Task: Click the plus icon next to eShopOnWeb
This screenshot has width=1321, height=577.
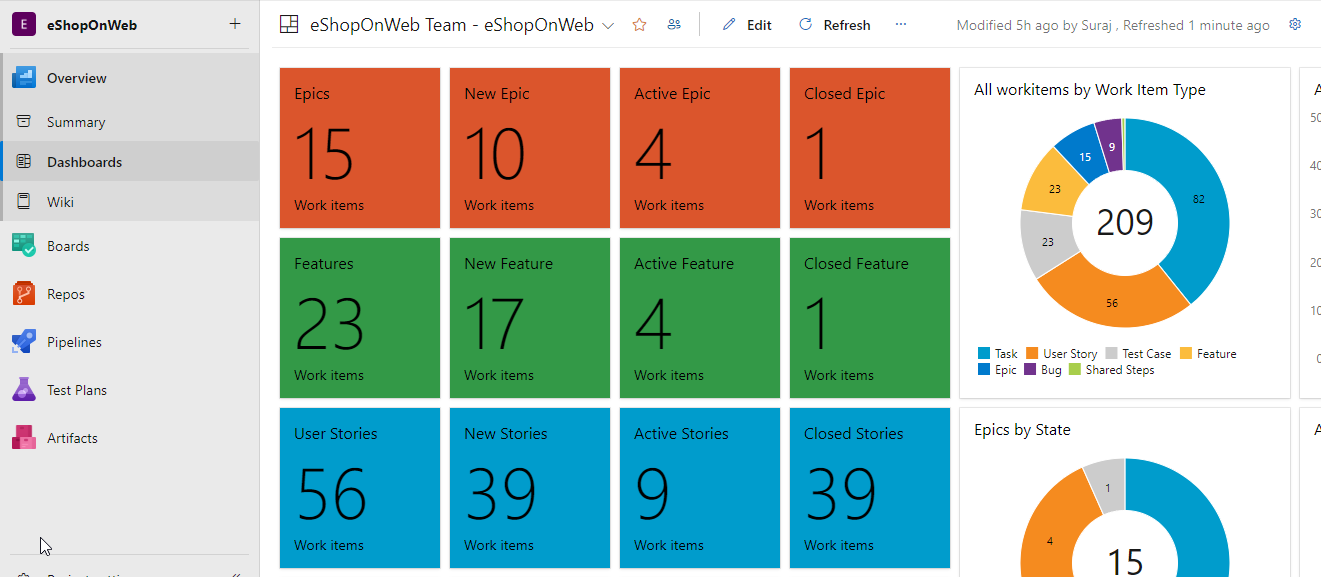Action: point(235,24)
